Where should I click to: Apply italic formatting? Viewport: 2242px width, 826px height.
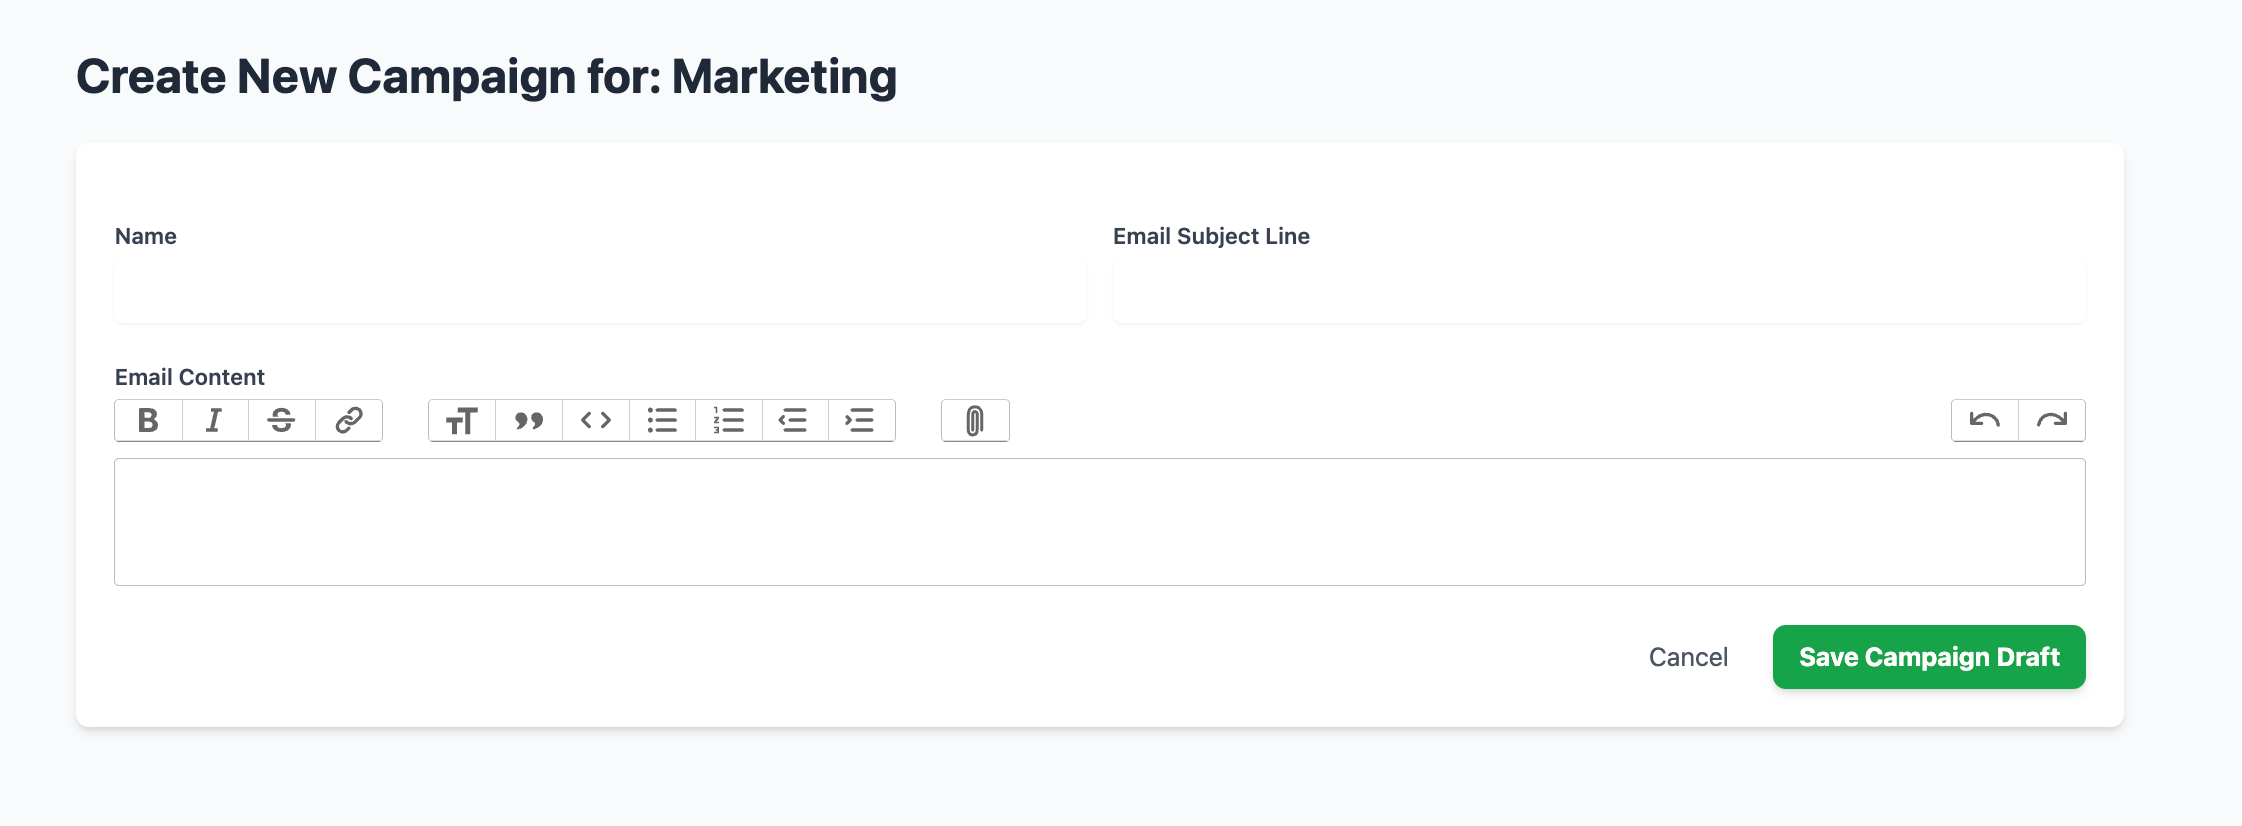pyautogui.click(x=214, y=421)
